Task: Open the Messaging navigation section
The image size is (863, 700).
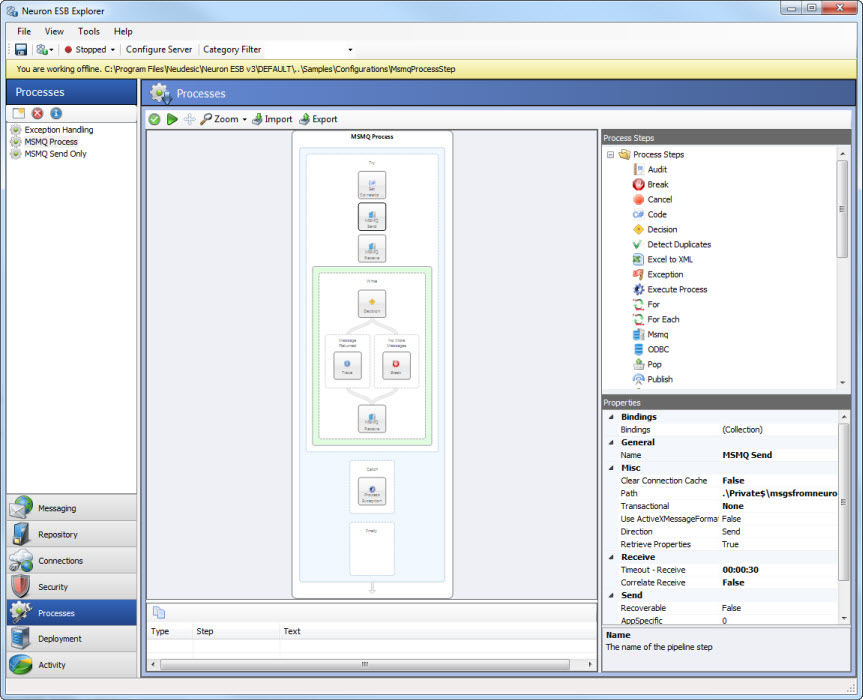Action: click(72, 508)
